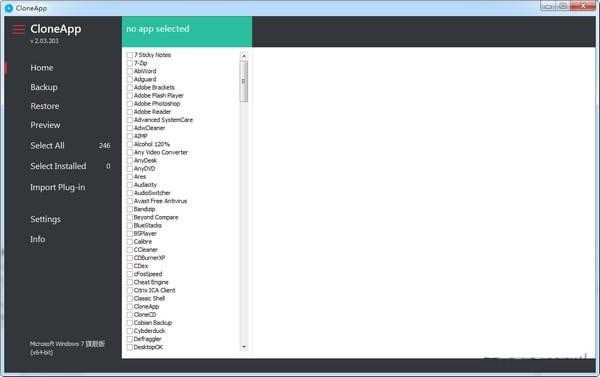Image resolution: width=600 pixels, height=377 pixels.
Task: Select the Defraggler checkbox
Action: (x=130, y=339)
